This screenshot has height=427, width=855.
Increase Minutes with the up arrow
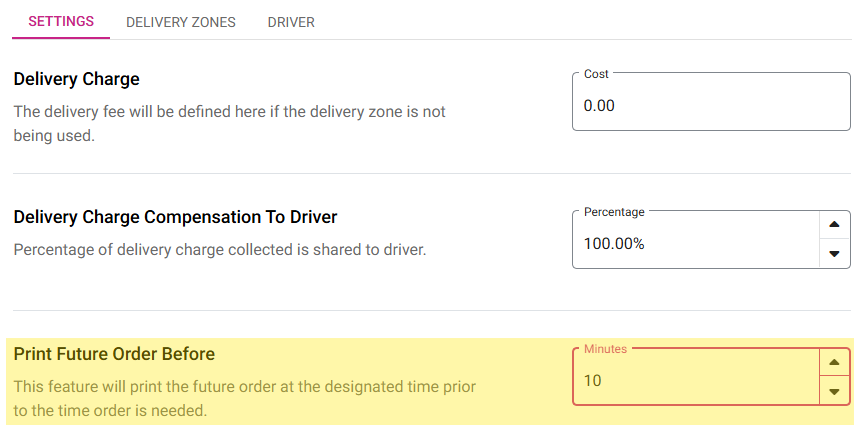coord(834,362)
